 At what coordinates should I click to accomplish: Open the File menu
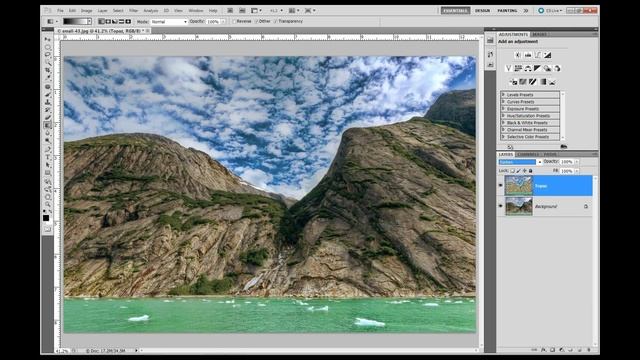(x=60, y=11)
